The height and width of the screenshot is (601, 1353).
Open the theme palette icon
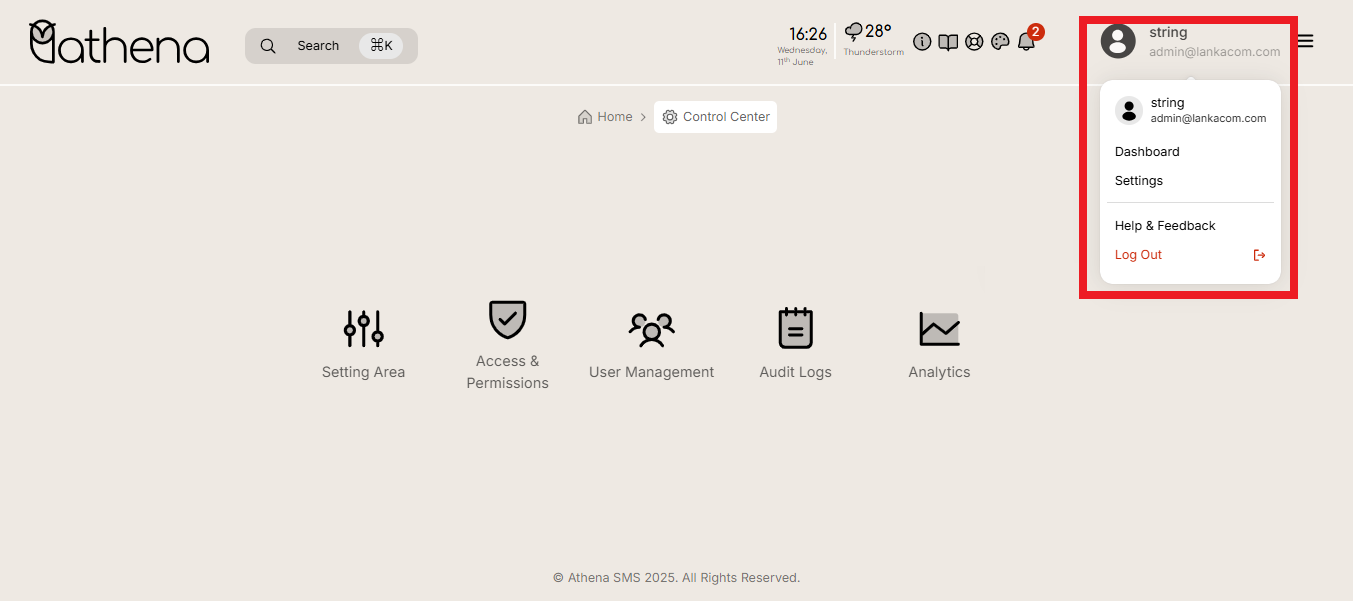click(x=1000, y=42)
